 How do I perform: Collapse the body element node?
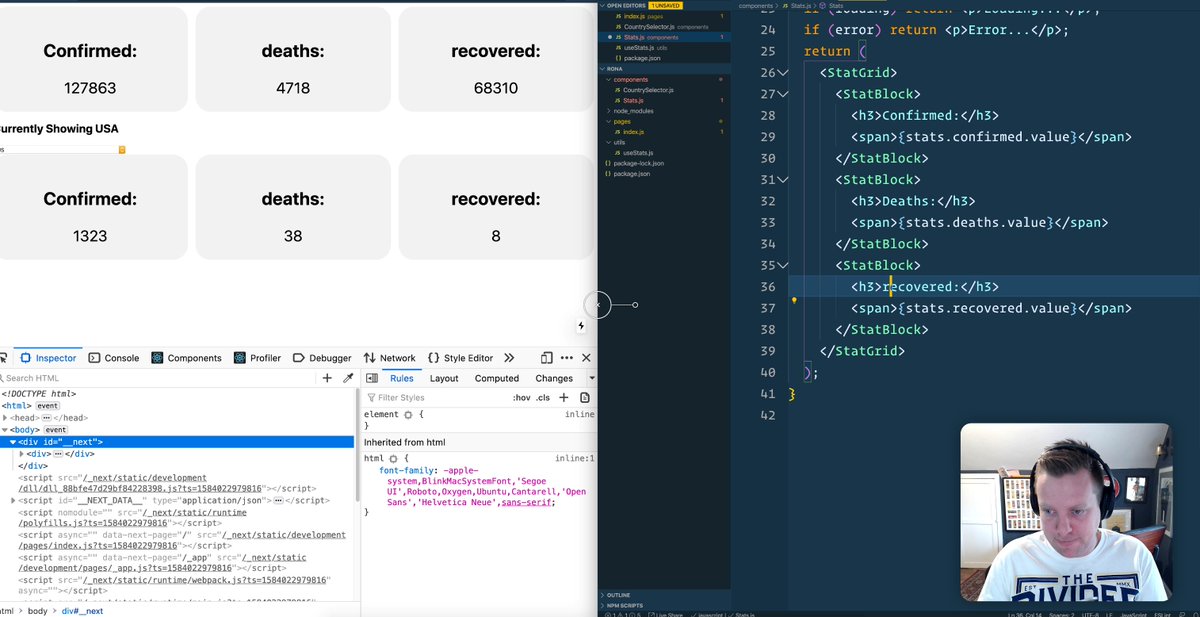click(x=5, y=429)
